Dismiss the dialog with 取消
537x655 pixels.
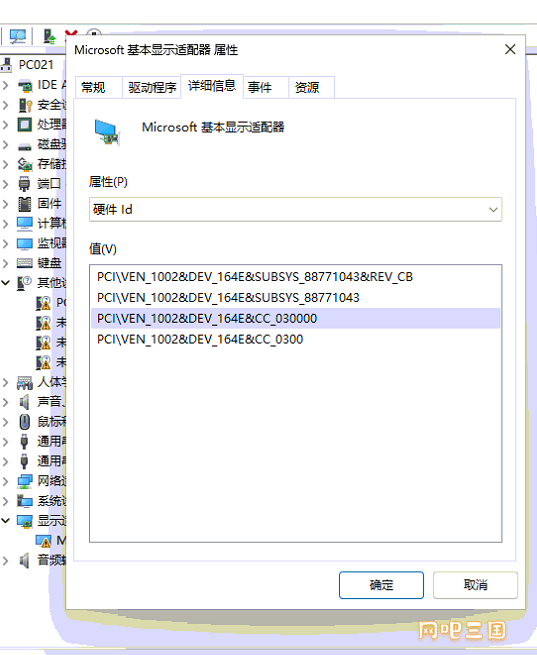475,585
